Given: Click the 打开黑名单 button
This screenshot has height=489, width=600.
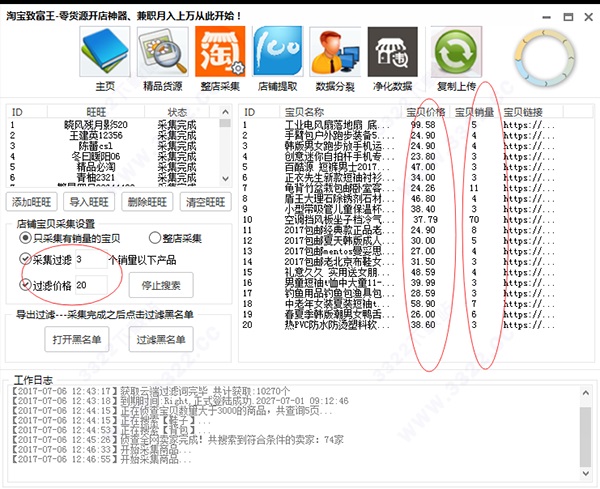Looking at the screenshot, I should point(77,339).
